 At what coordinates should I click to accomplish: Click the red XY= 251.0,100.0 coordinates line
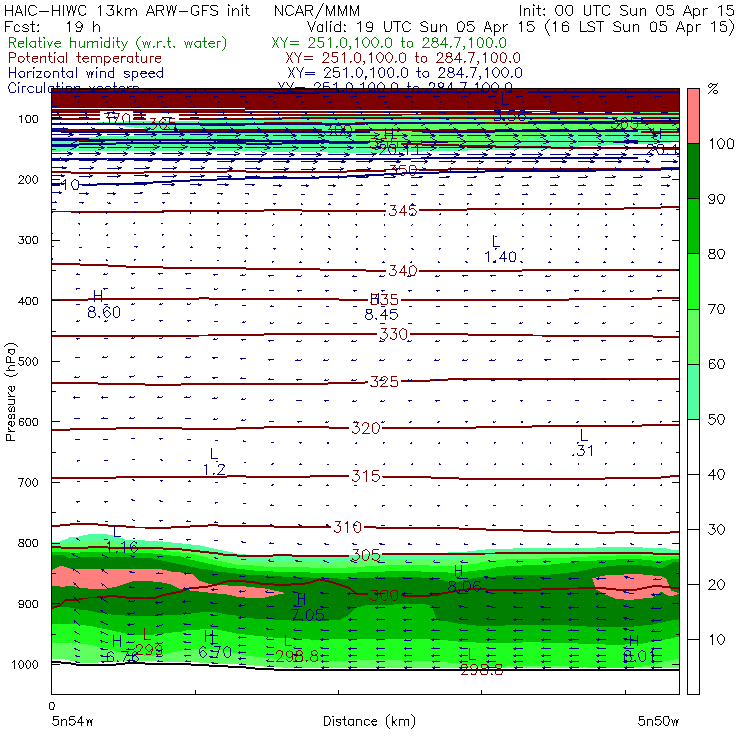(403, 58)
